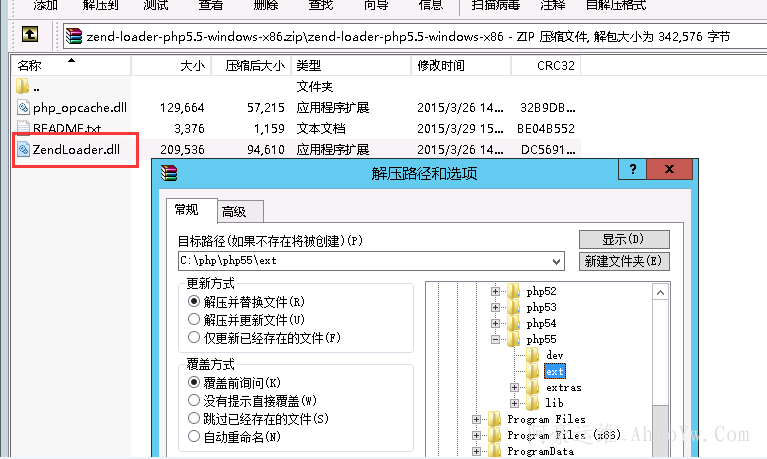Screen dimensions: 767x459
Task: Expand the extras folder node
Action: [514, 387]
